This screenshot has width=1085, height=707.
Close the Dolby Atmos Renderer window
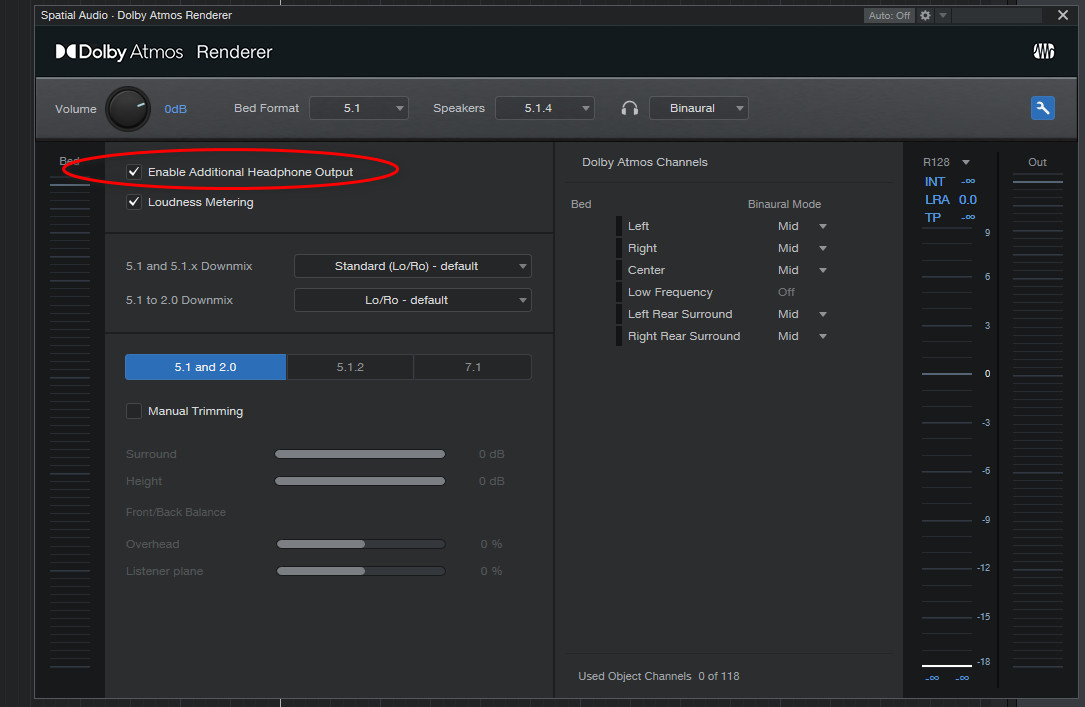point(1063,15)
